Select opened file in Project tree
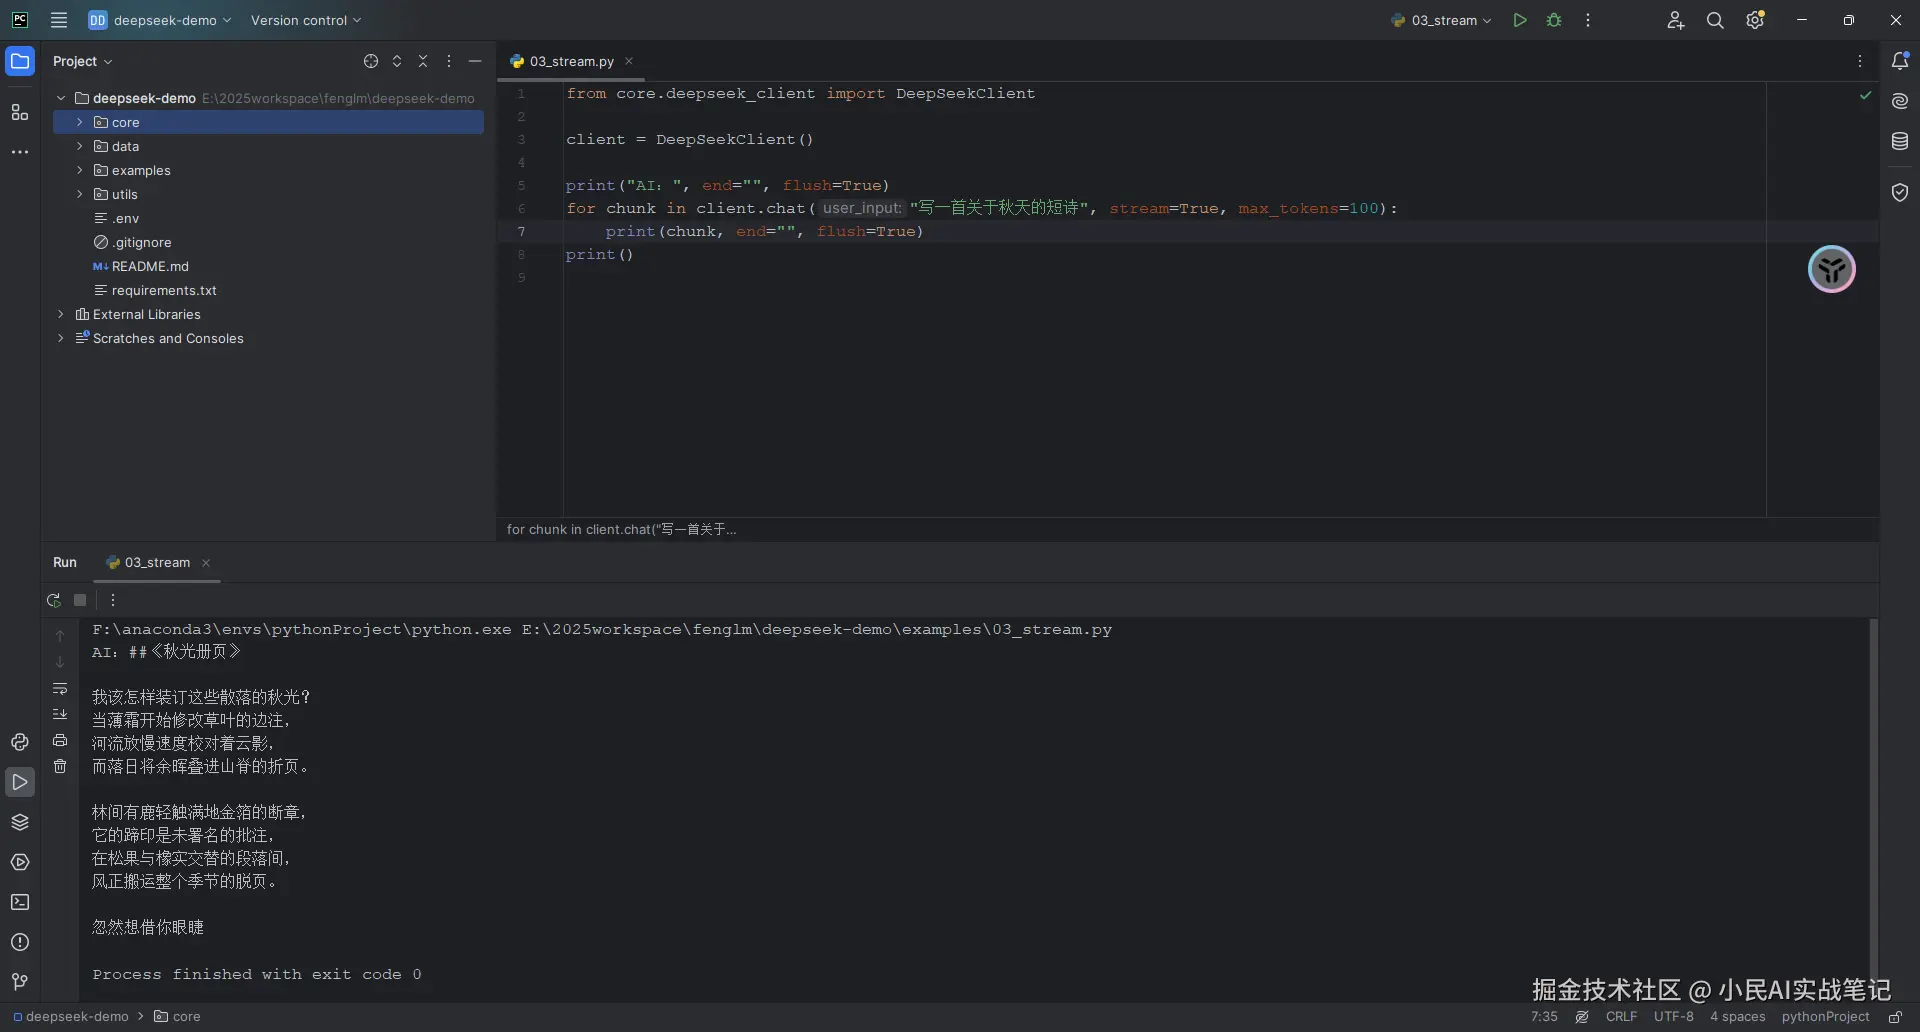The height and width of the screenshot is (1032, 1920). 371,61
